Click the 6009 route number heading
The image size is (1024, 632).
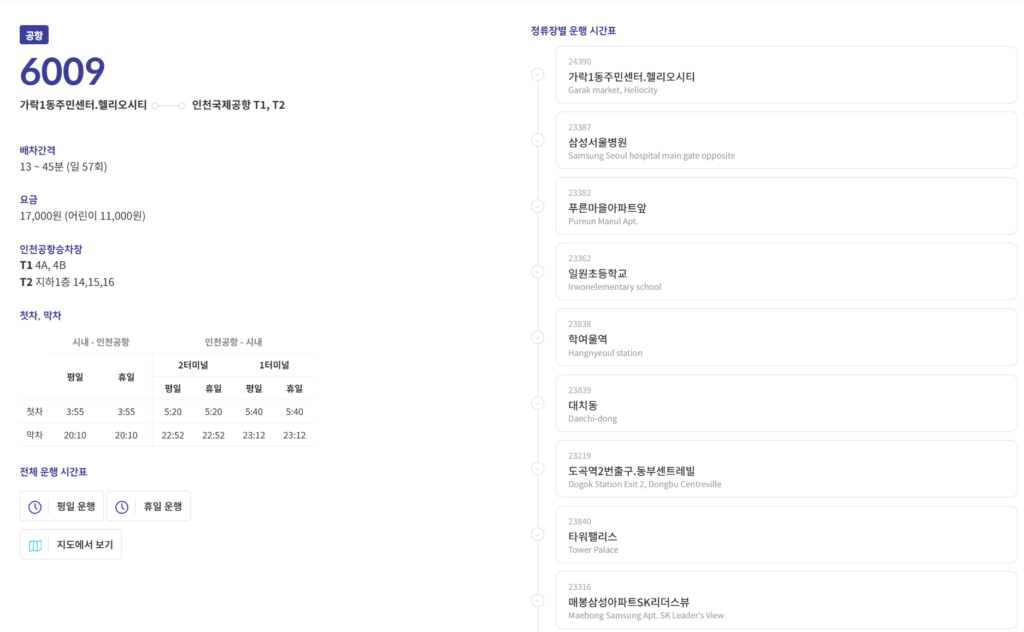tap(62, 72)
